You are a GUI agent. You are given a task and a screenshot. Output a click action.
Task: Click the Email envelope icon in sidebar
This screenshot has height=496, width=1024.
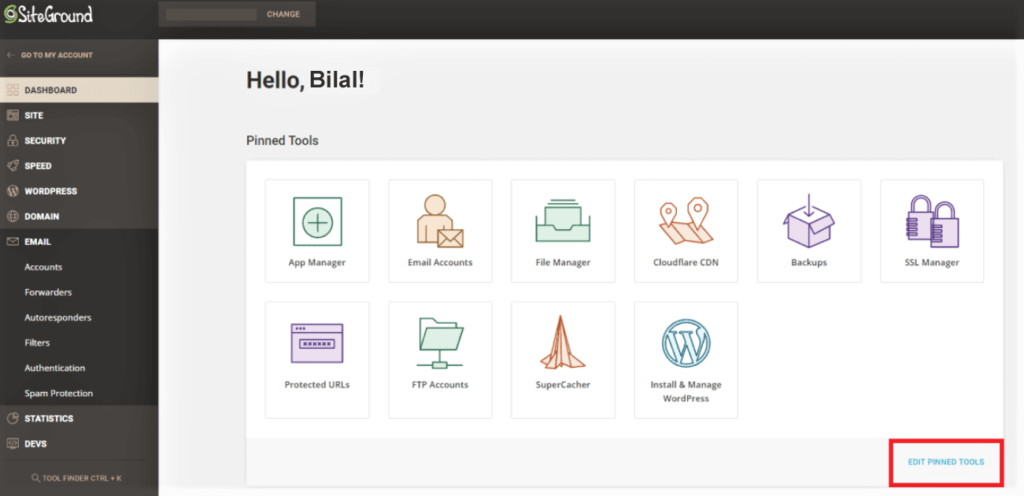point(12,241)
